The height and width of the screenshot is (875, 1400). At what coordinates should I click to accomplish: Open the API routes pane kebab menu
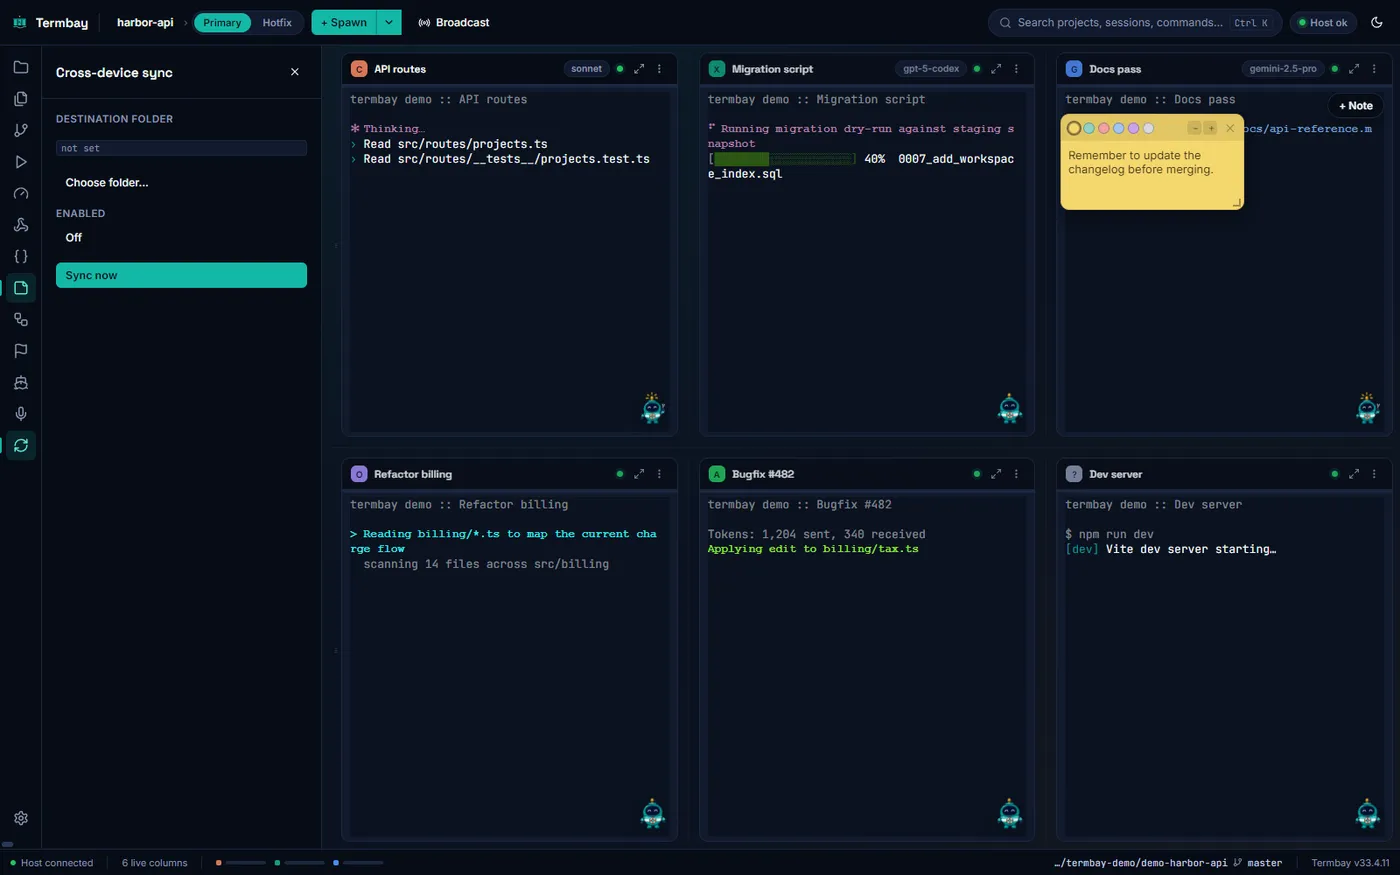point(659,69)
